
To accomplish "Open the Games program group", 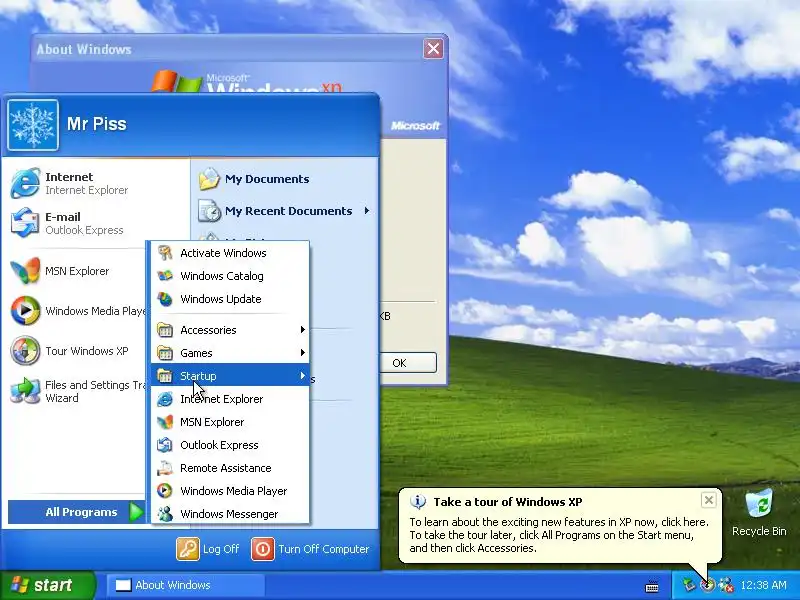I will pyautogui.click(x=230, y=353).
